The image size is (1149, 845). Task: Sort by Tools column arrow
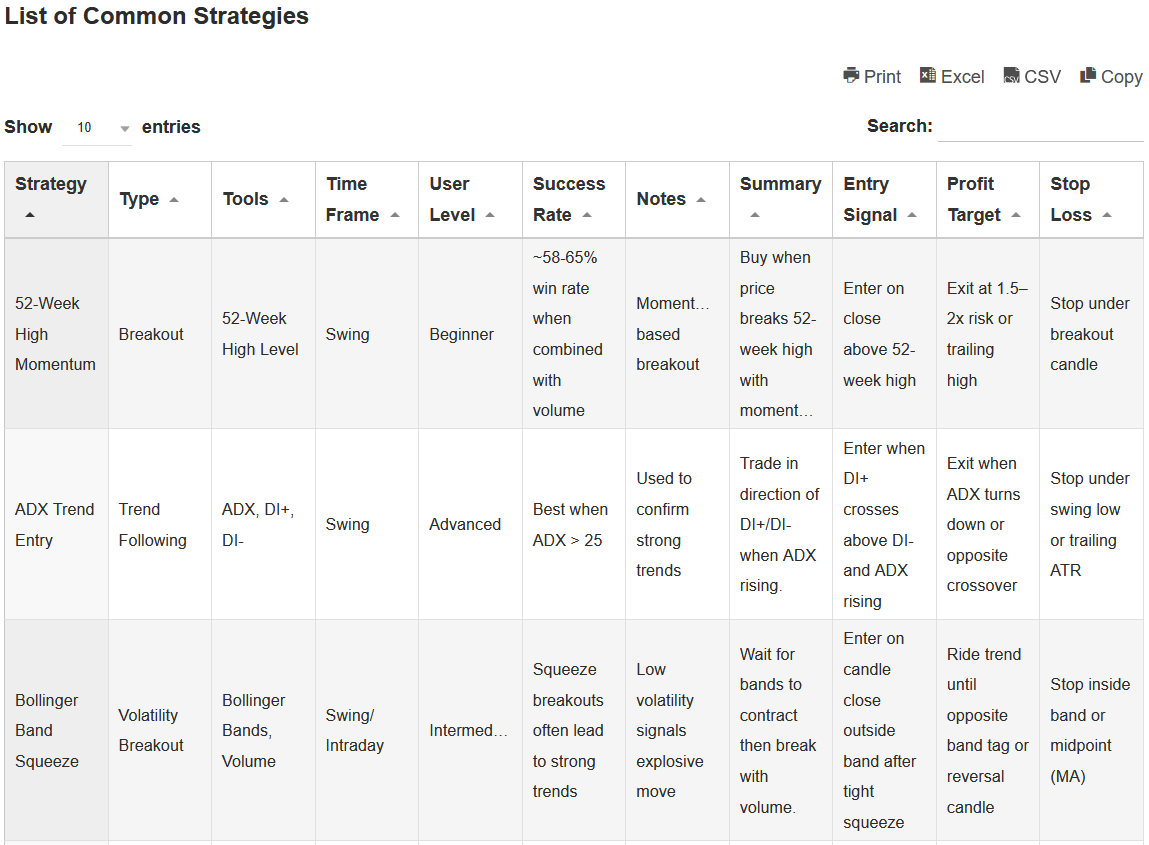tap(284, 200)
